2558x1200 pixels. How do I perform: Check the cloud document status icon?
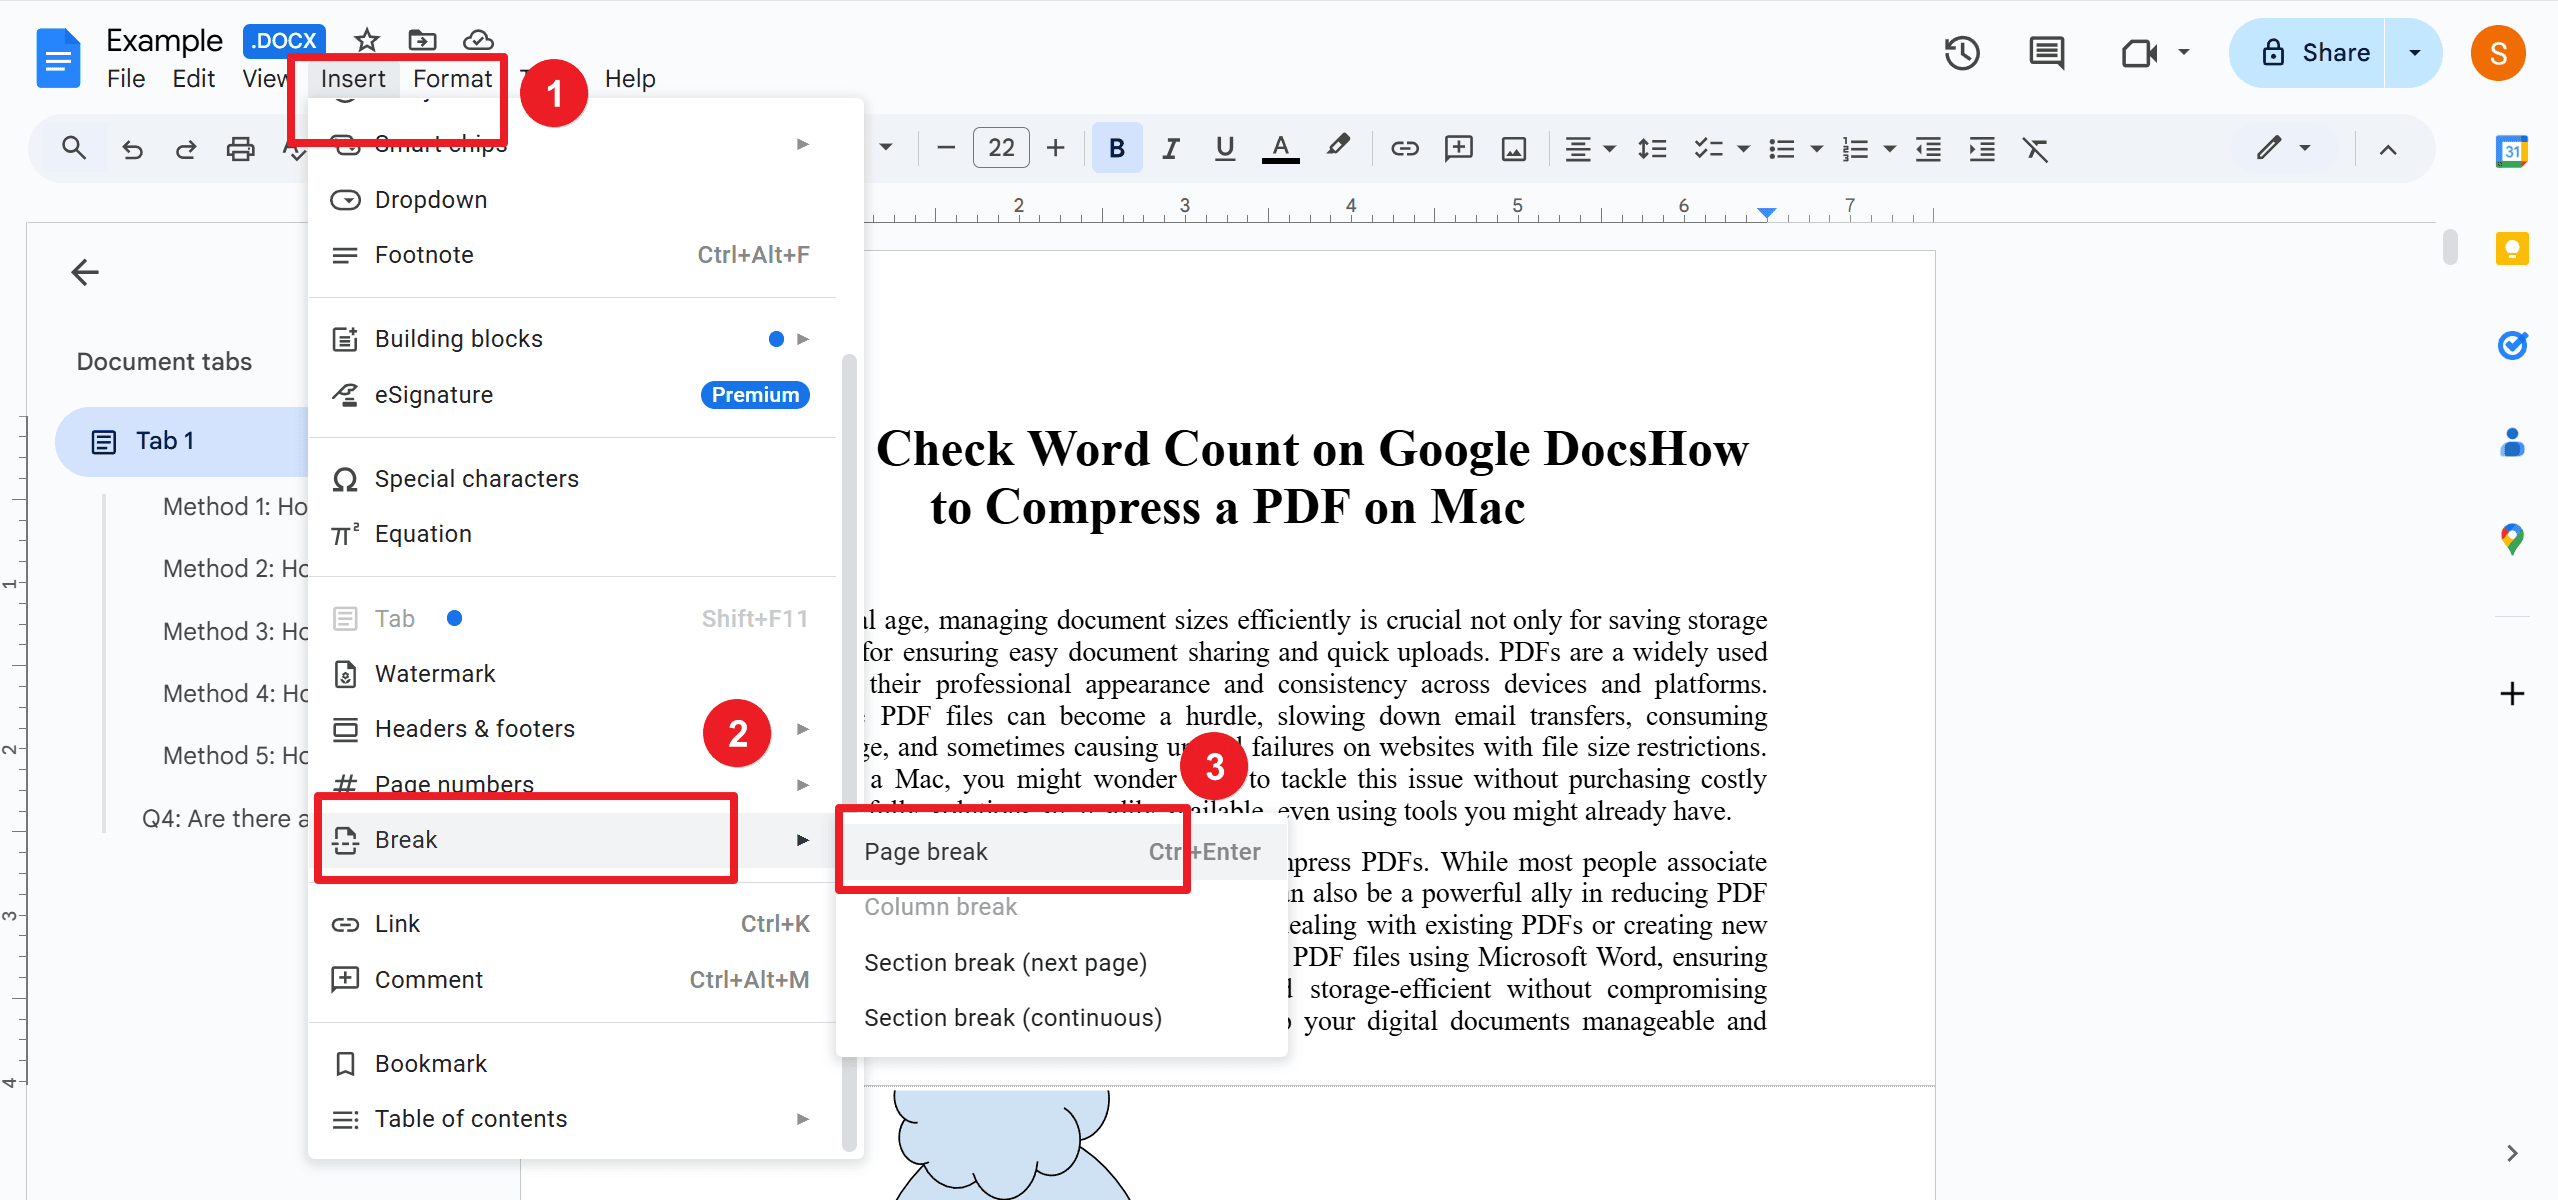tap(478, 40)
